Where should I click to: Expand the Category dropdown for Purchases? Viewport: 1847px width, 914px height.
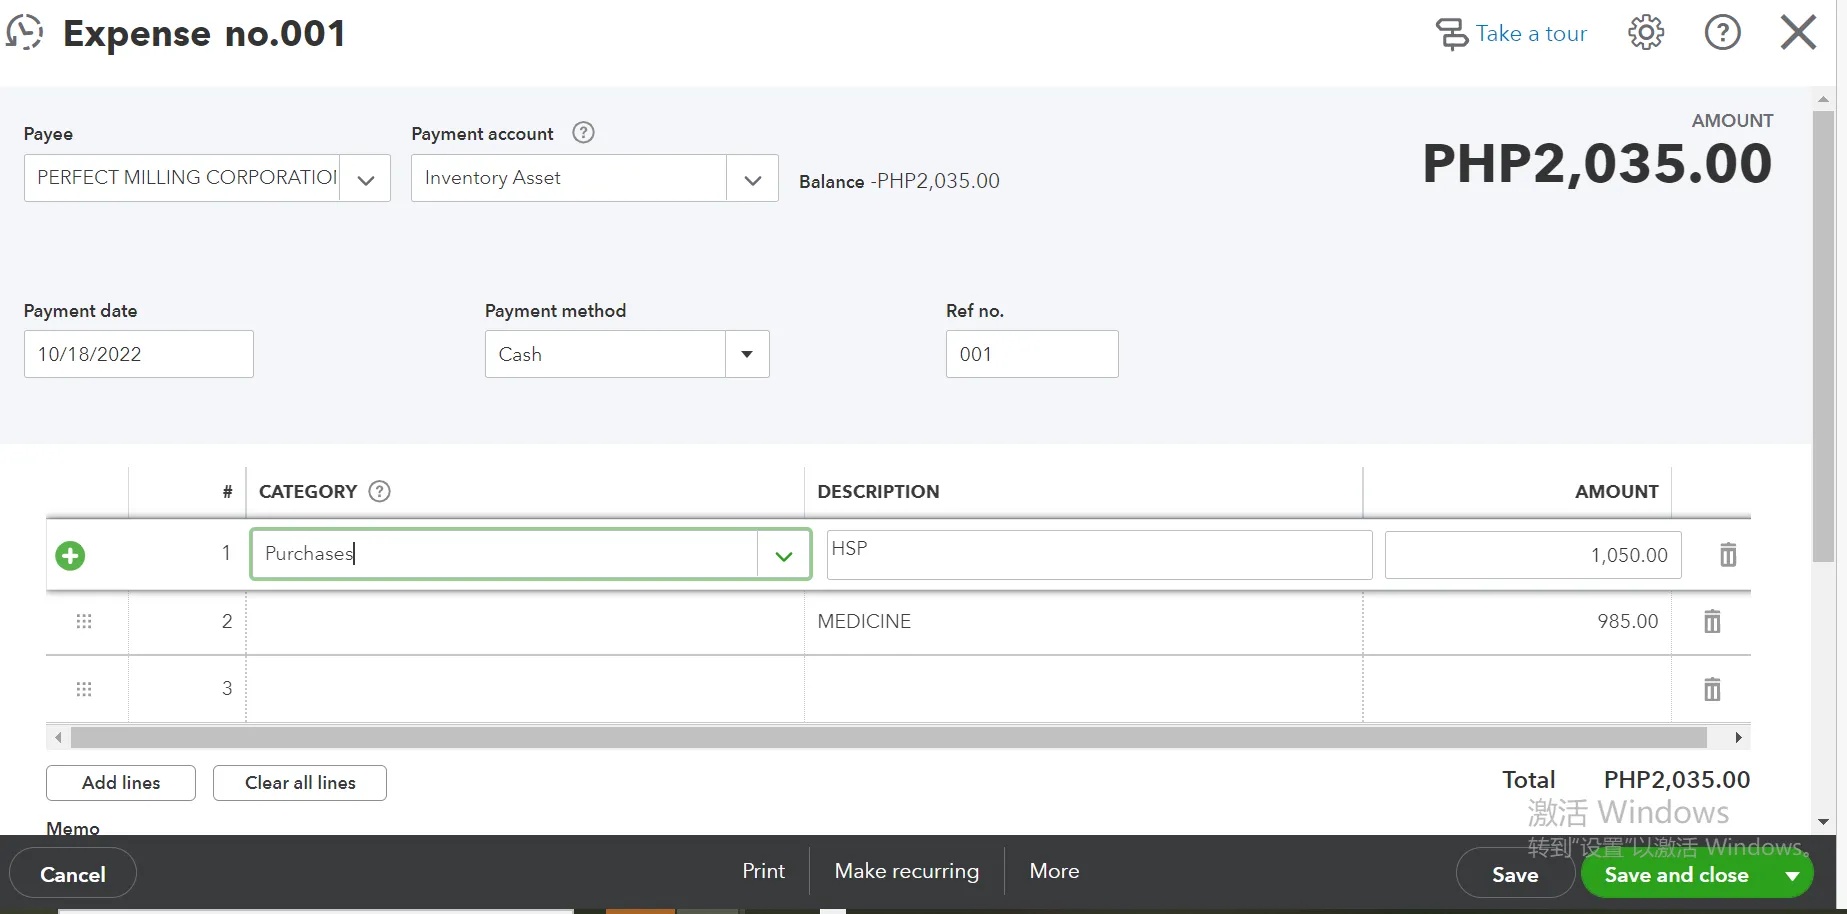784,555
